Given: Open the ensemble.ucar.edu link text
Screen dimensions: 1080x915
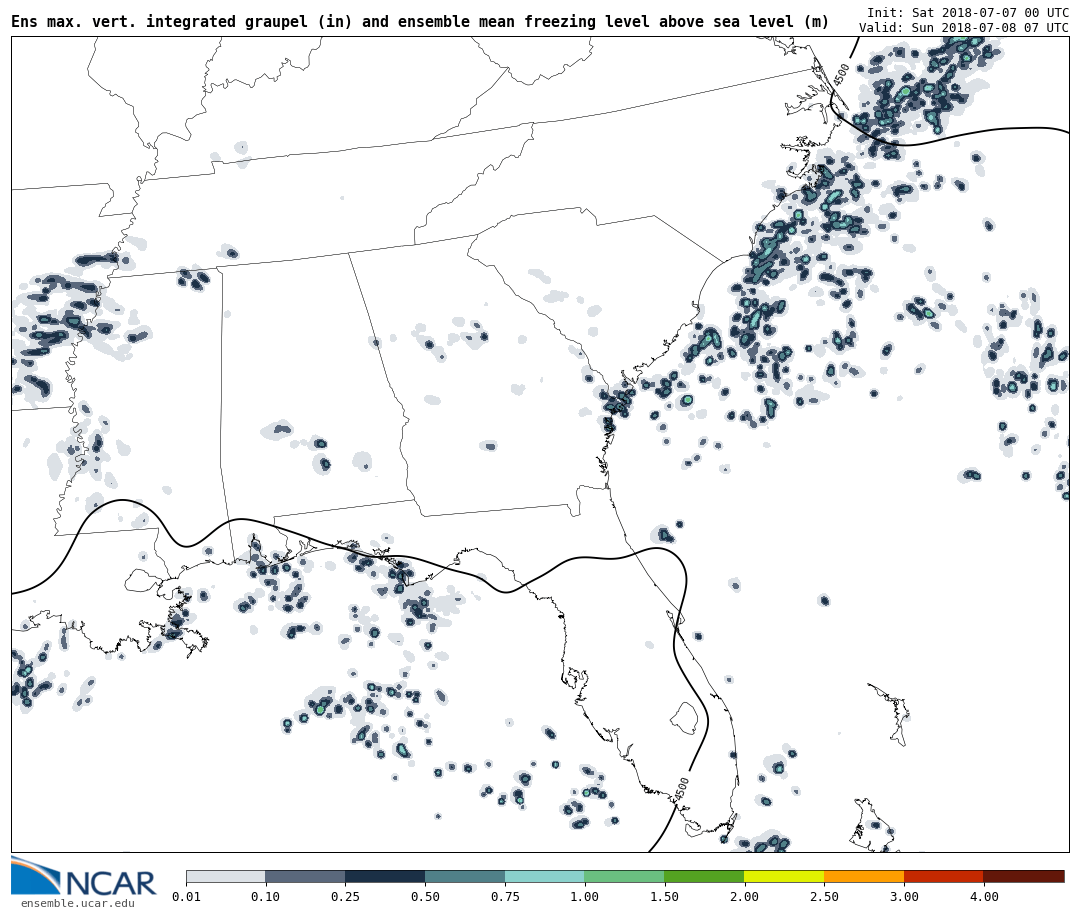Looking at the screenshot, I should [78, 903].
